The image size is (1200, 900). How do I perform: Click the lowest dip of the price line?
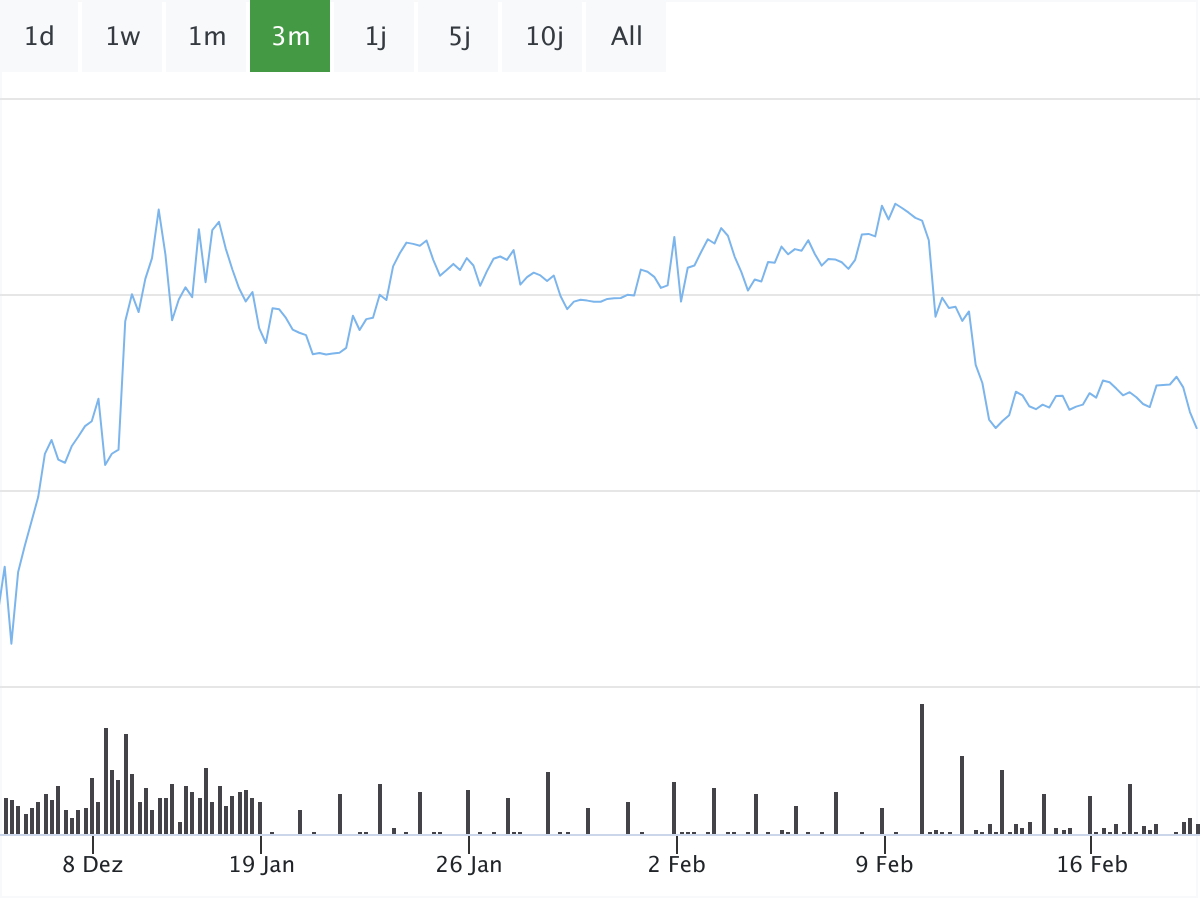pyautogui.click(x=11, y=643)
